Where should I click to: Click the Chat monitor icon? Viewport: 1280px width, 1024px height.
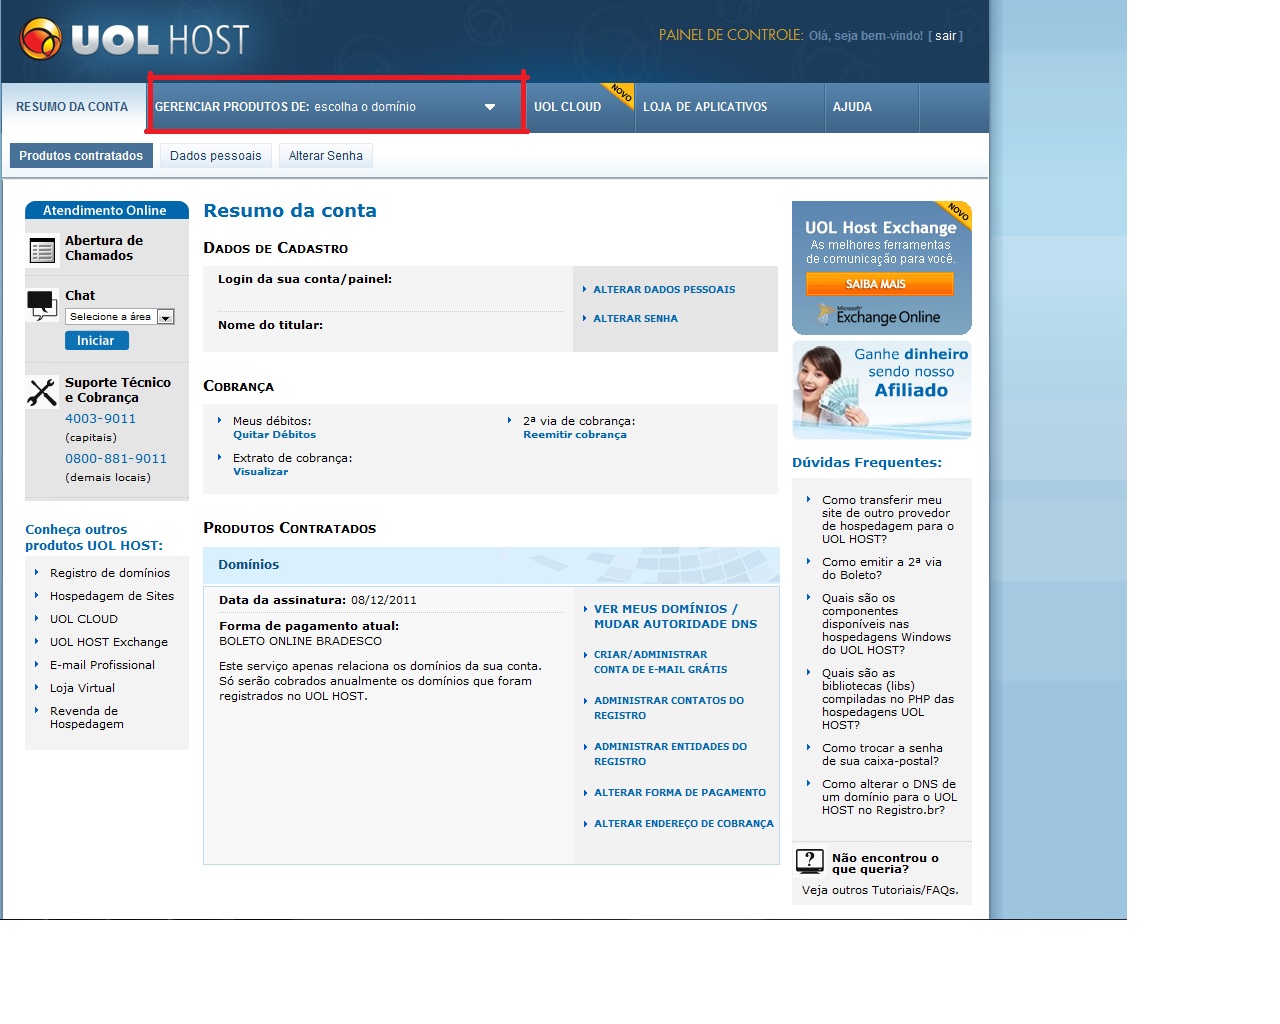(42, 305)
